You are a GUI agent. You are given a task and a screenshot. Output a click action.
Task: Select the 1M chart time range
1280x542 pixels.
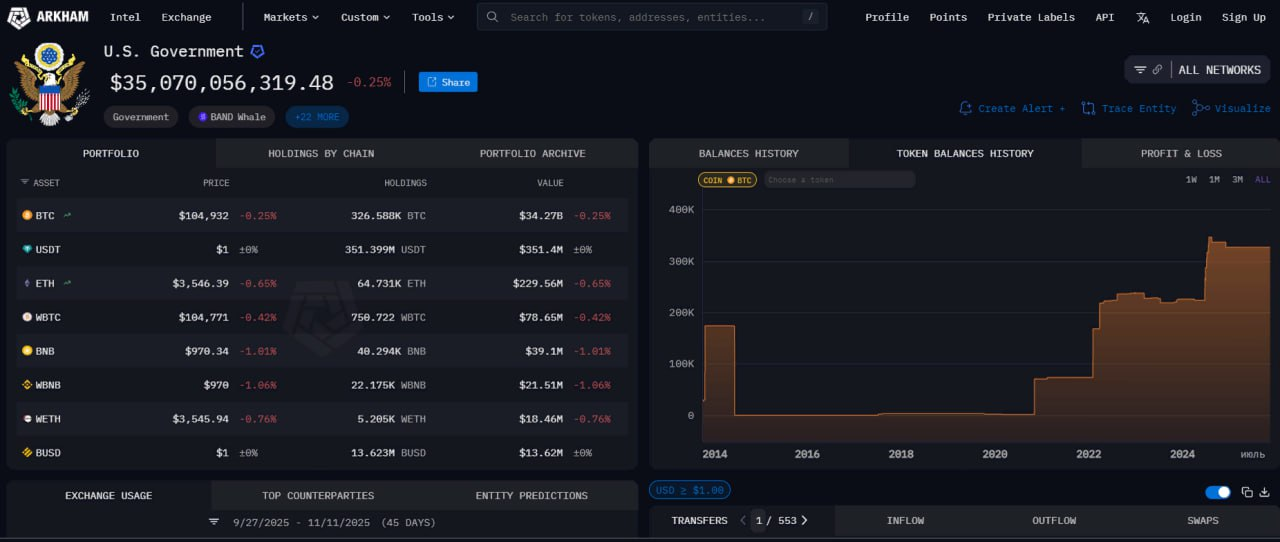point(1214,180)
